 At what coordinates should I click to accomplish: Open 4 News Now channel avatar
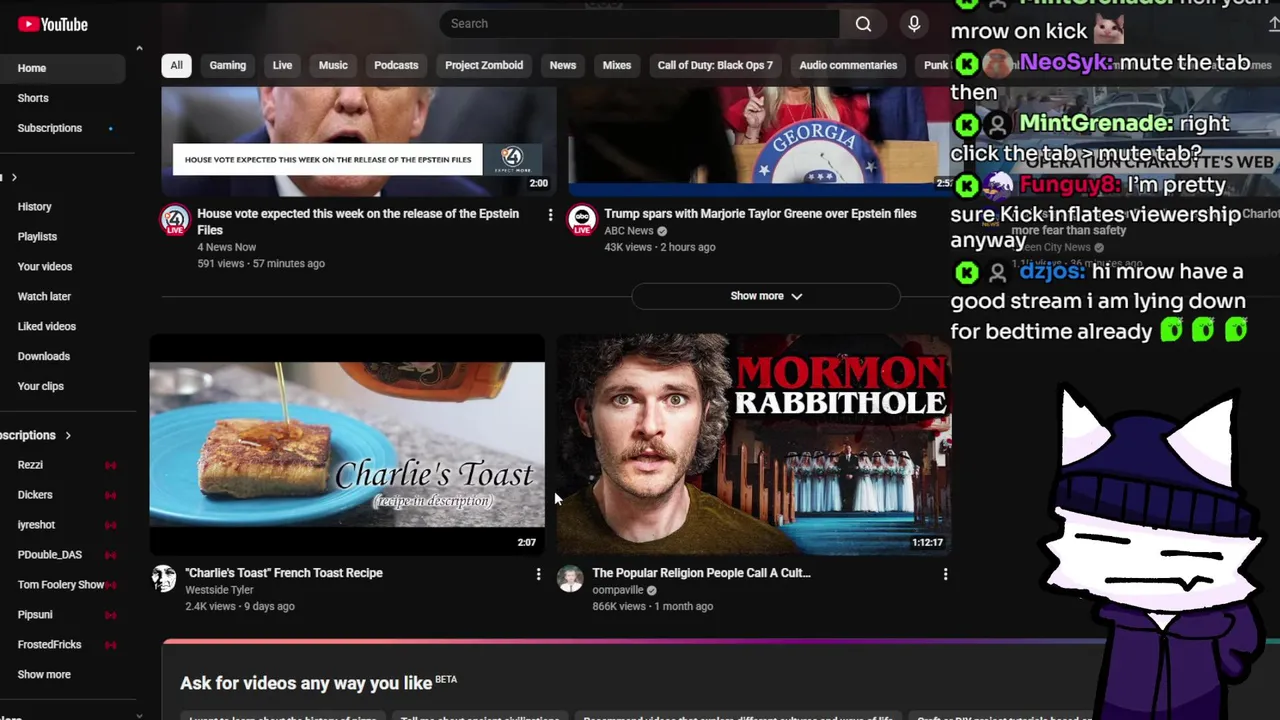pos(175,220)
